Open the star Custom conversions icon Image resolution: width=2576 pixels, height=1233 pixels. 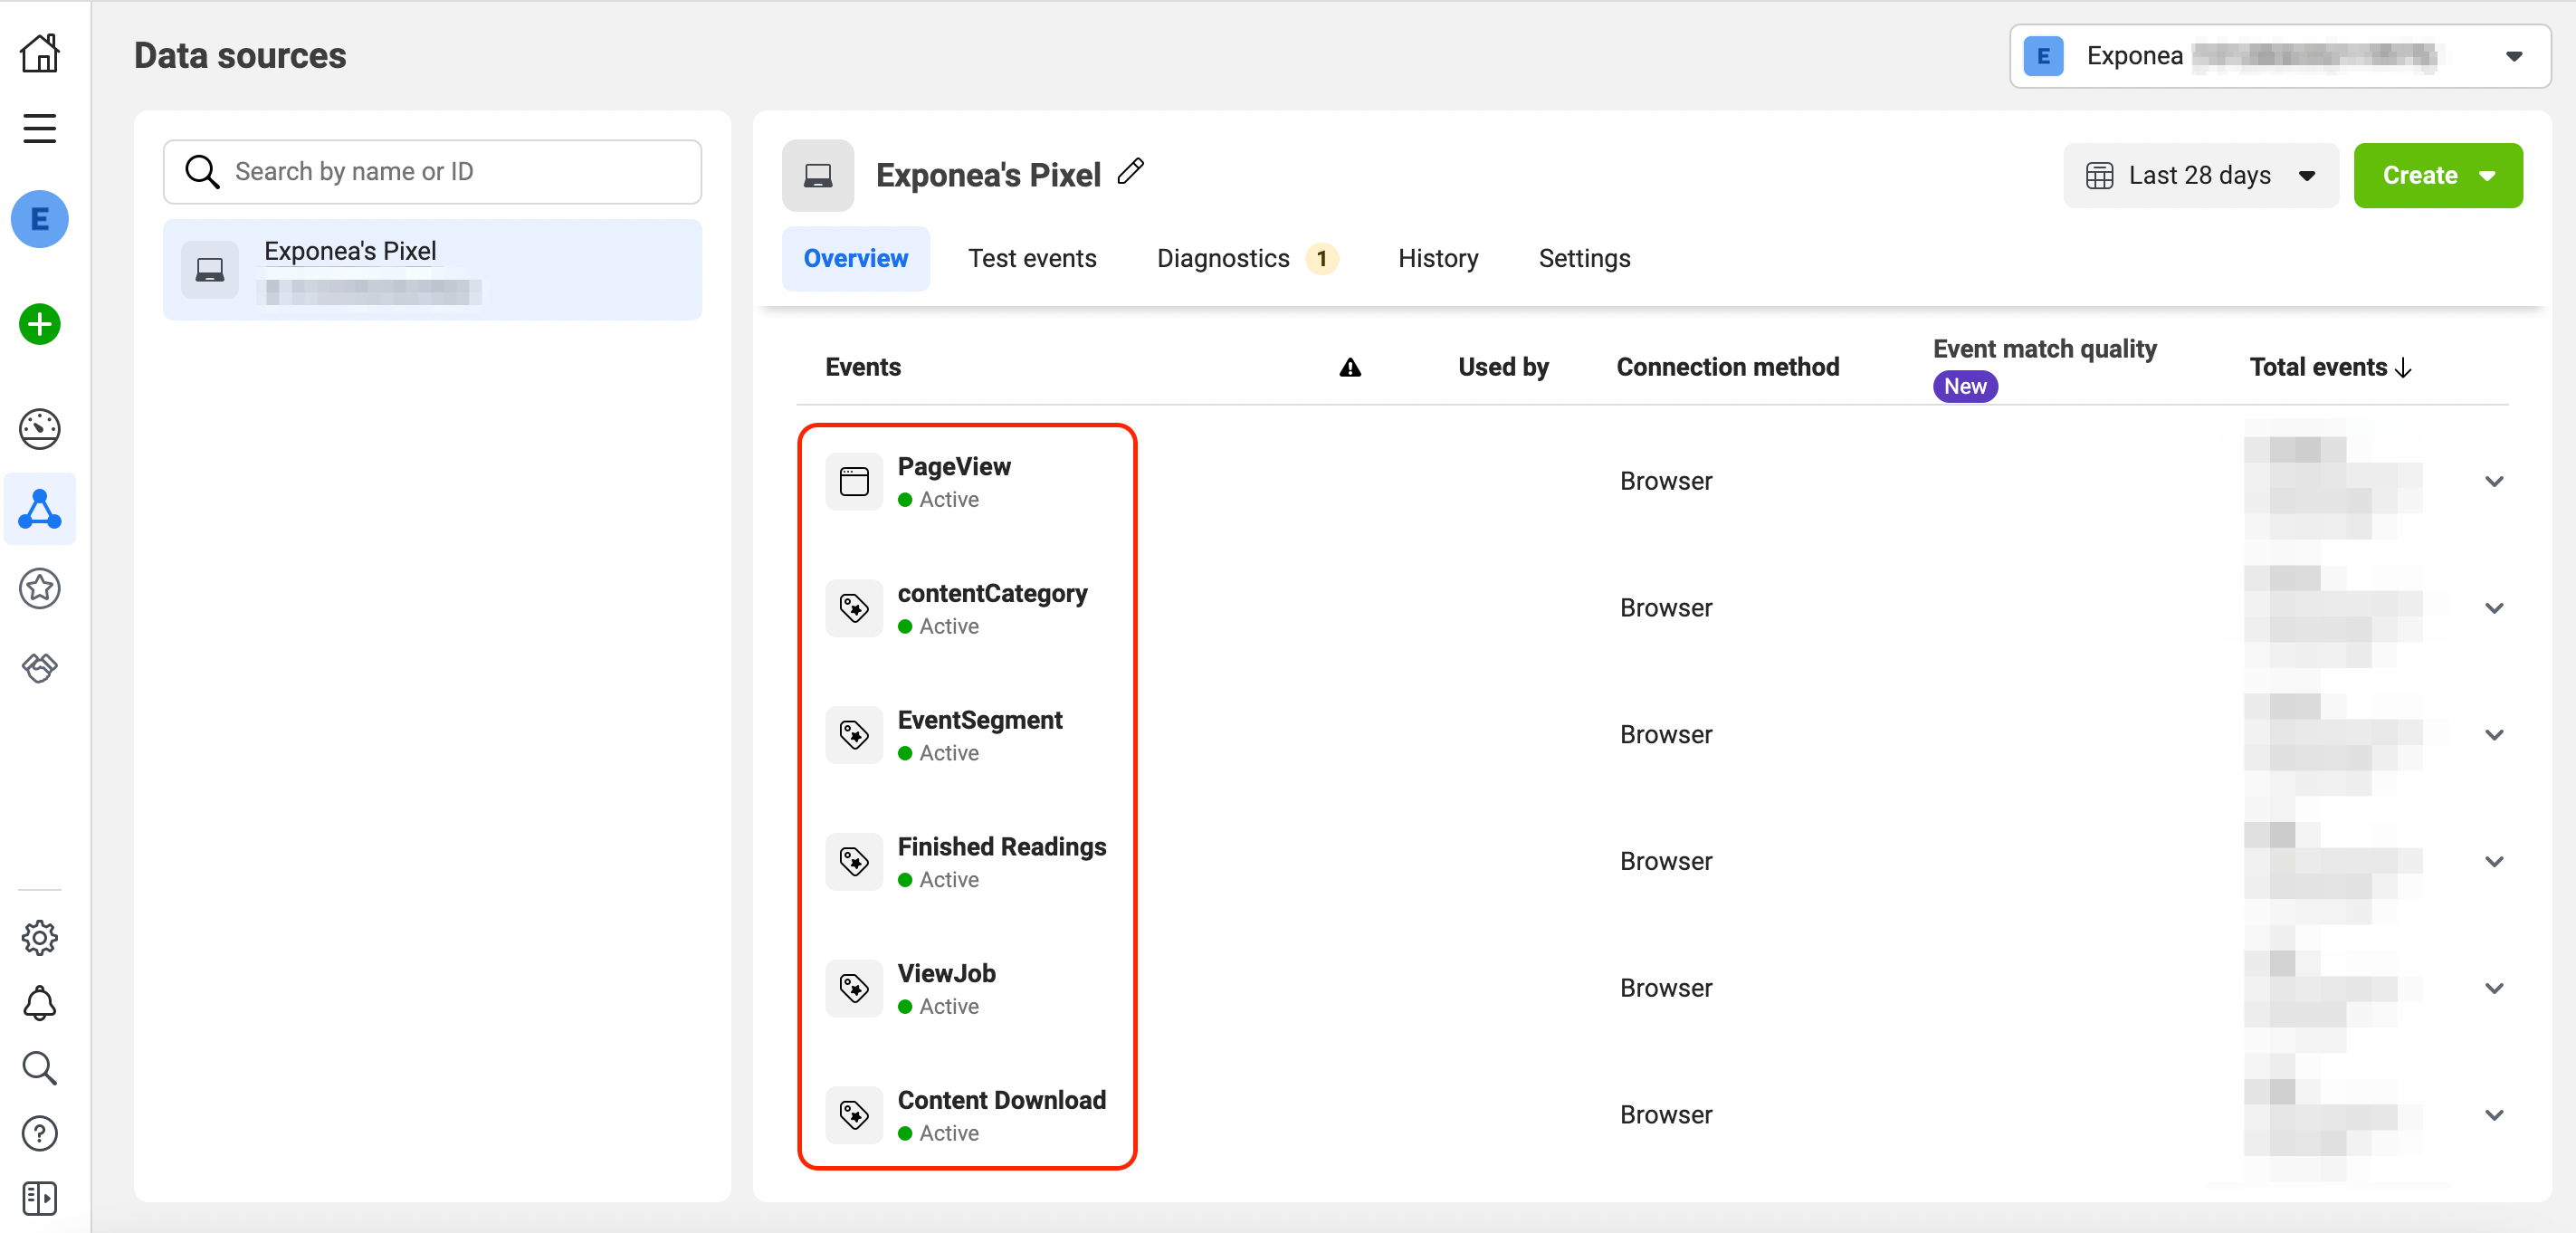pyautogui.click(x=39, y=588)
